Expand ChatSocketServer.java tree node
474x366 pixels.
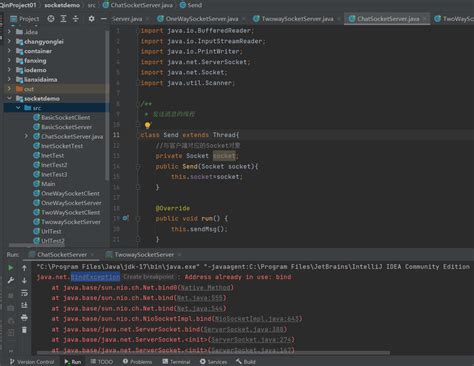pyautogui.click(x=26, y=136)
